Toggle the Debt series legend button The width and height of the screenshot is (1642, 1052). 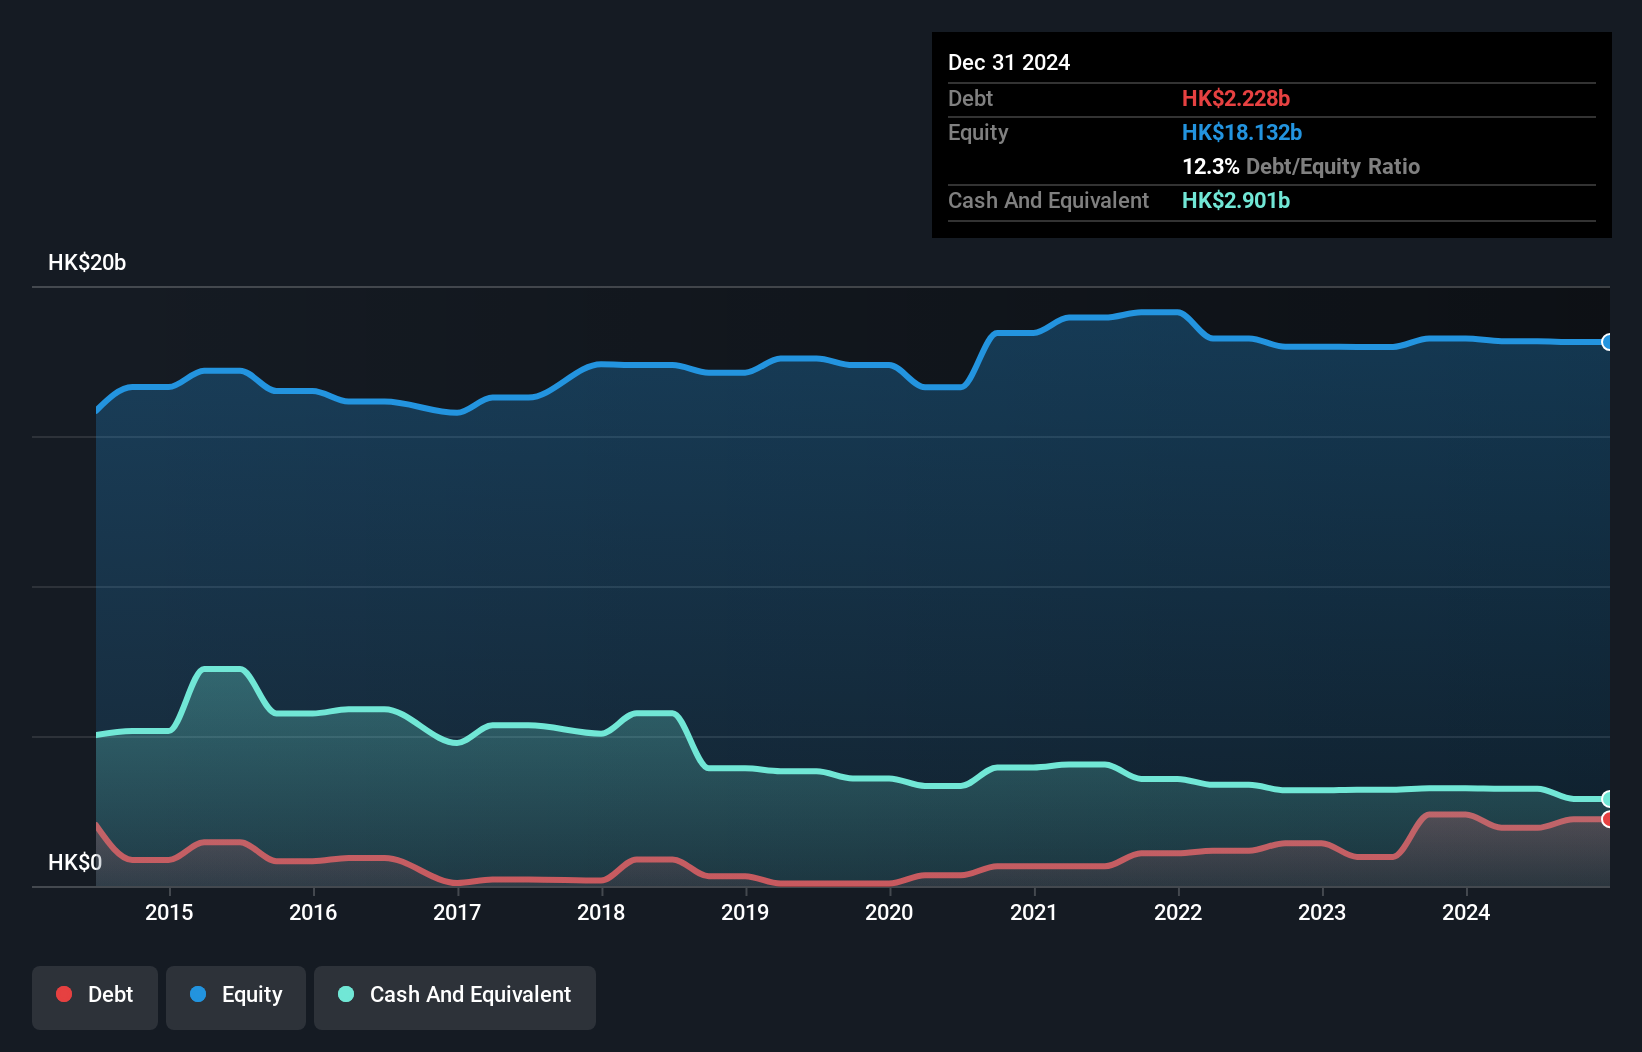click(95, 997)
